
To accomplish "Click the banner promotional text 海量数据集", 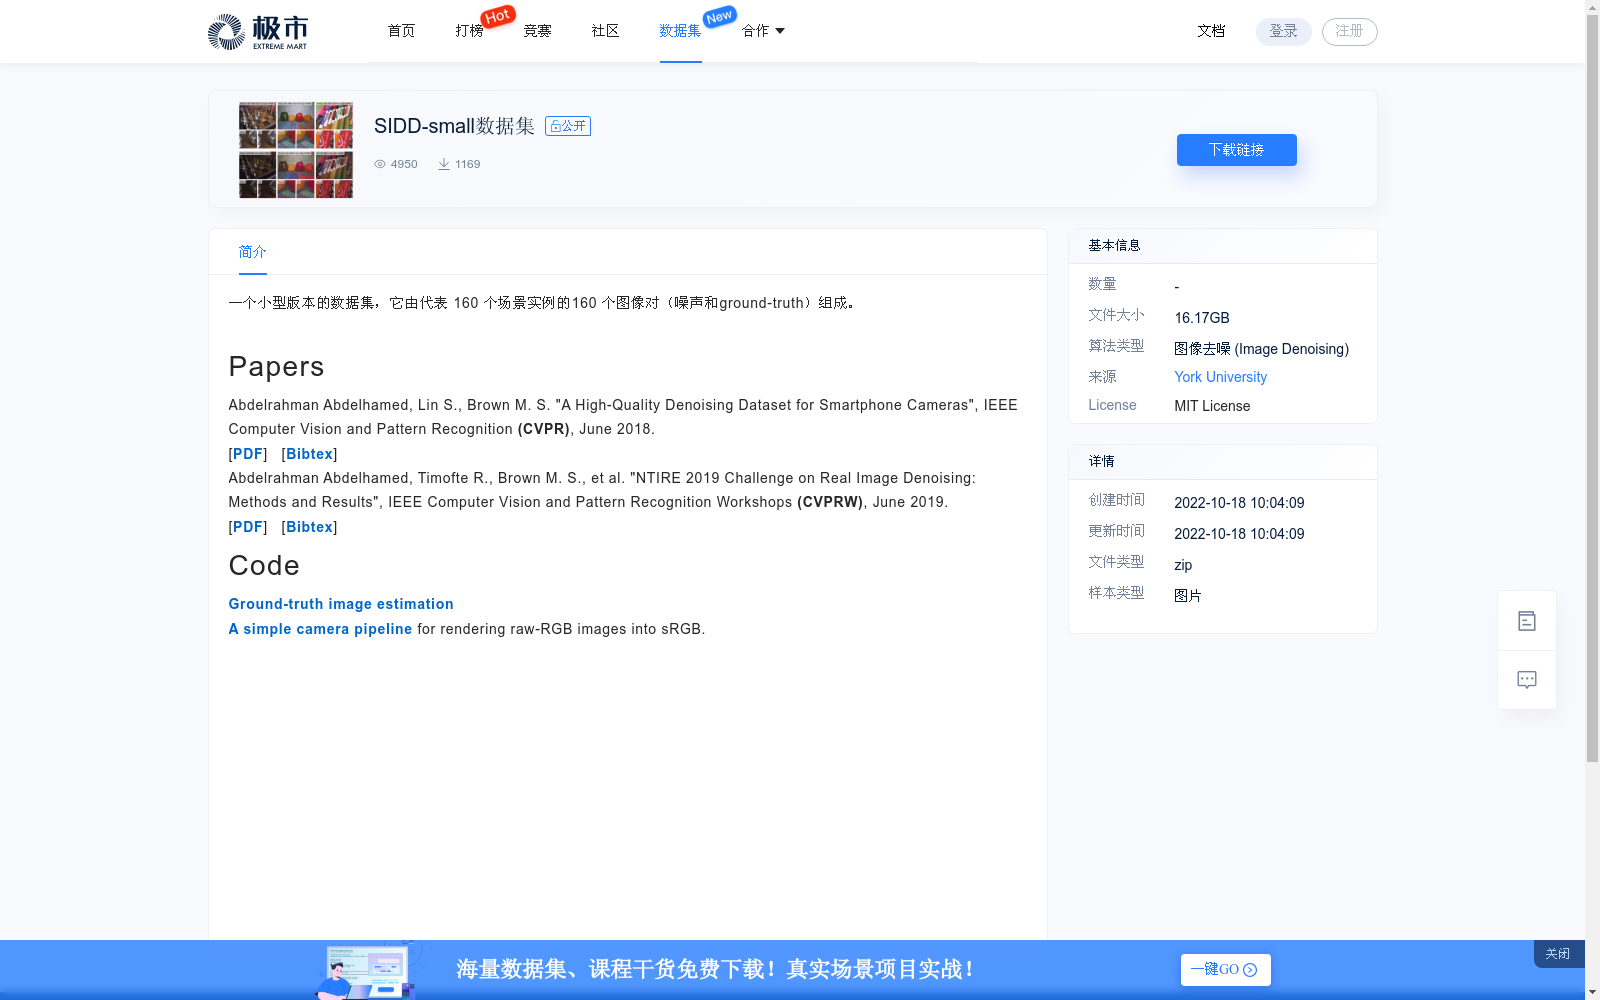I will [x=716, y=969].
